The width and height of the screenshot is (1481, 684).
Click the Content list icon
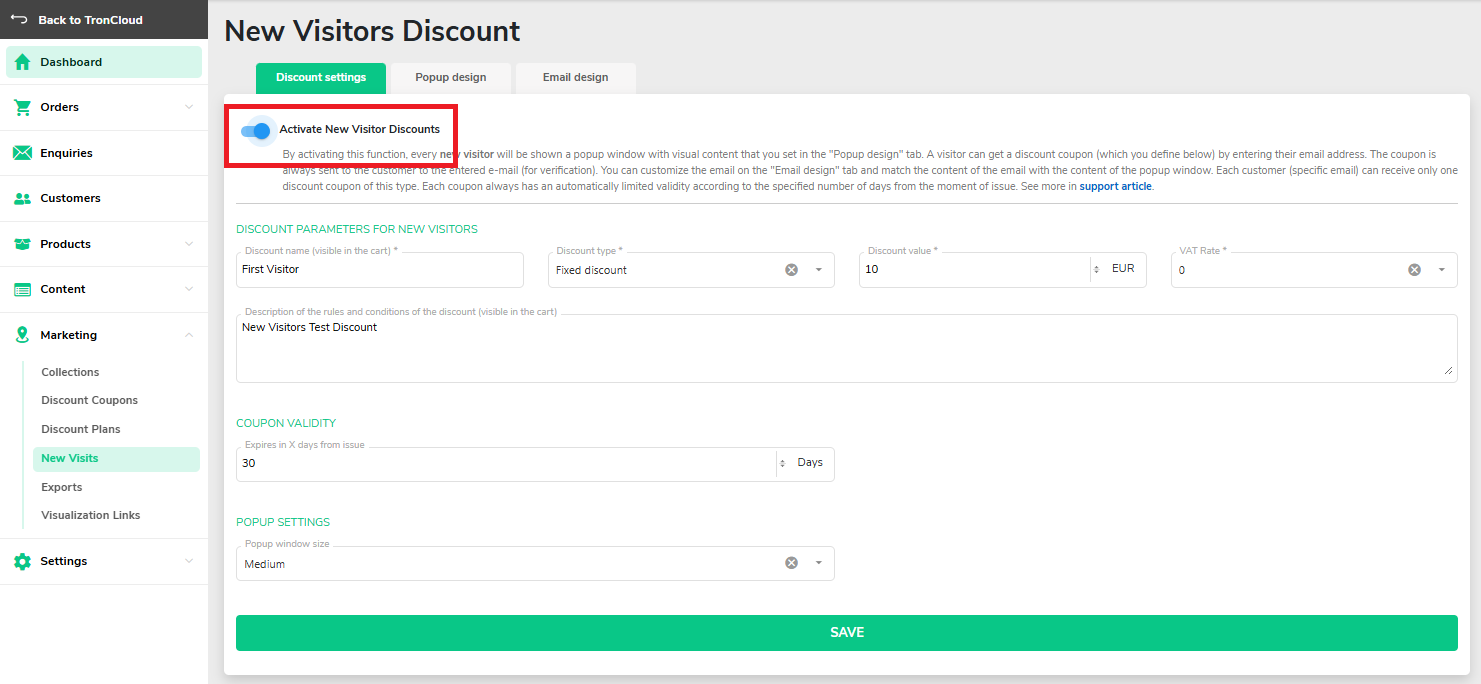22,289
